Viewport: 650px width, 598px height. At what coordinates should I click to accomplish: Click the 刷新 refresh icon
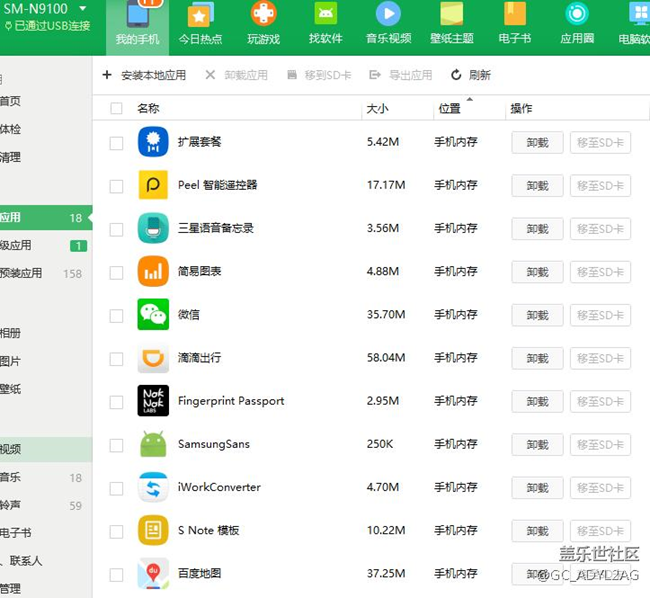pos(457,75)
